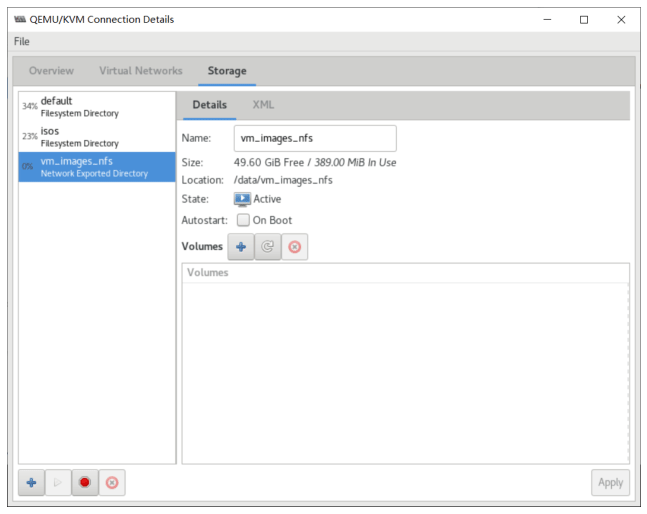The image size is (647, 514).
Task: Switch to the Overview tab
Action: coord(51,71)
